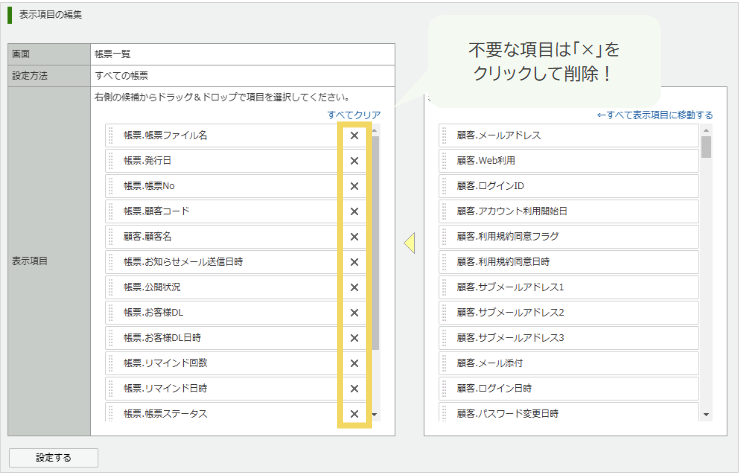Click すべてクリア link
Image resolution: width=741 pixels, height=475 pixels.
[354, 115]
